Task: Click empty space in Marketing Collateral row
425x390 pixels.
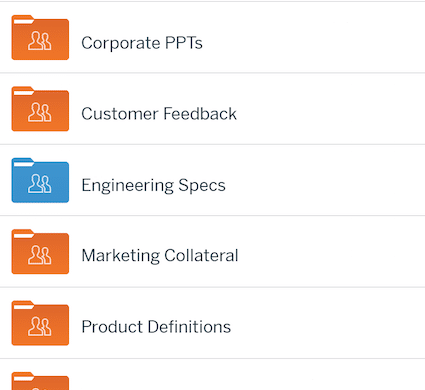Action: point(332,252)
